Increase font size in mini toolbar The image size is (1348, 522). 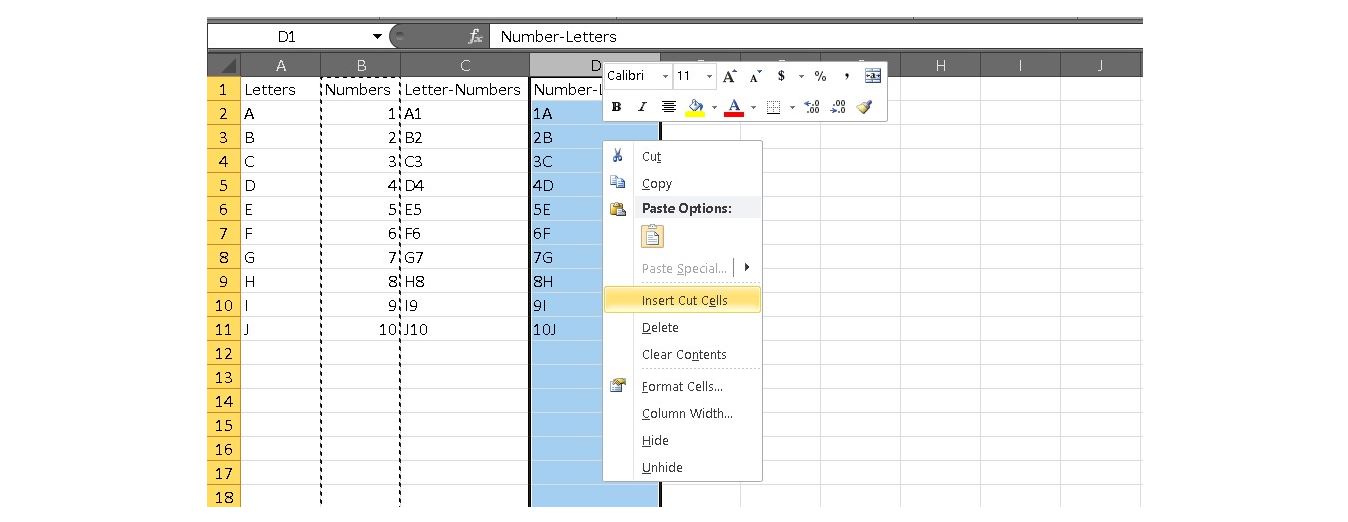730,76
